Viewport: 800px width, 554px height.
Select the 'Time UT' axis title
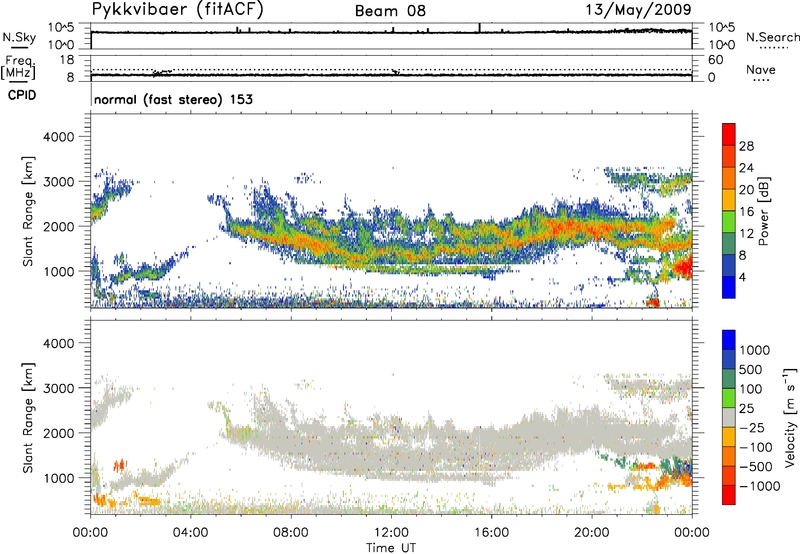pyautogui.click(x=391, y=548)
